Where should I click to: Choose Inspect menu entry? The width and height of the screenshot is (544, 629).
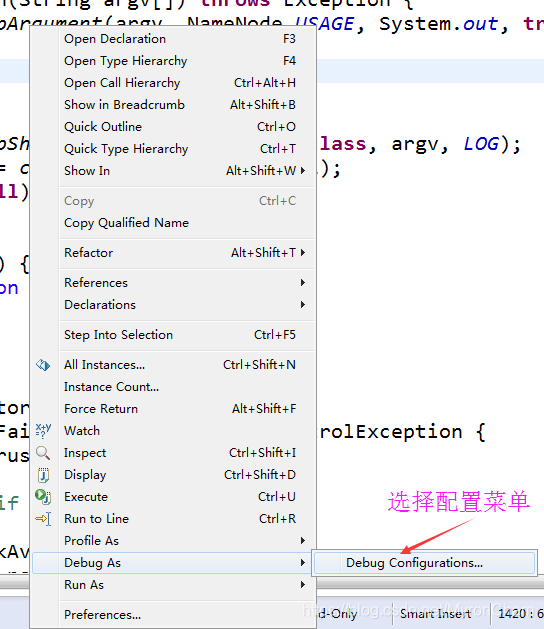click(173, 453)
